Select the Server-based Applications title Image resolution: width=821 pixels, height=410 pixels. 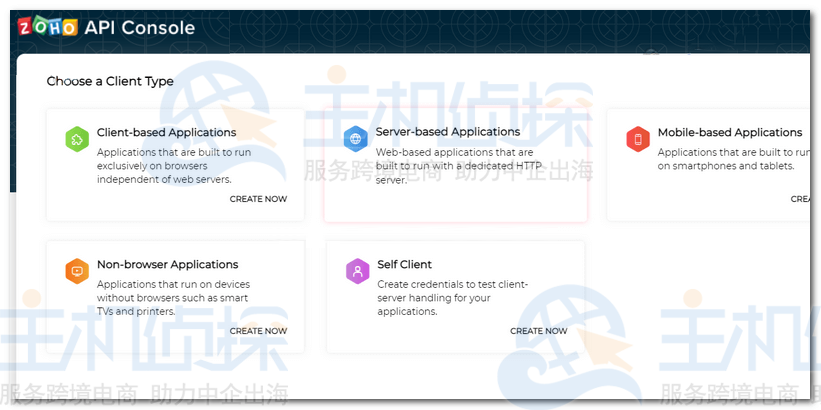click(x=447, y=132)
